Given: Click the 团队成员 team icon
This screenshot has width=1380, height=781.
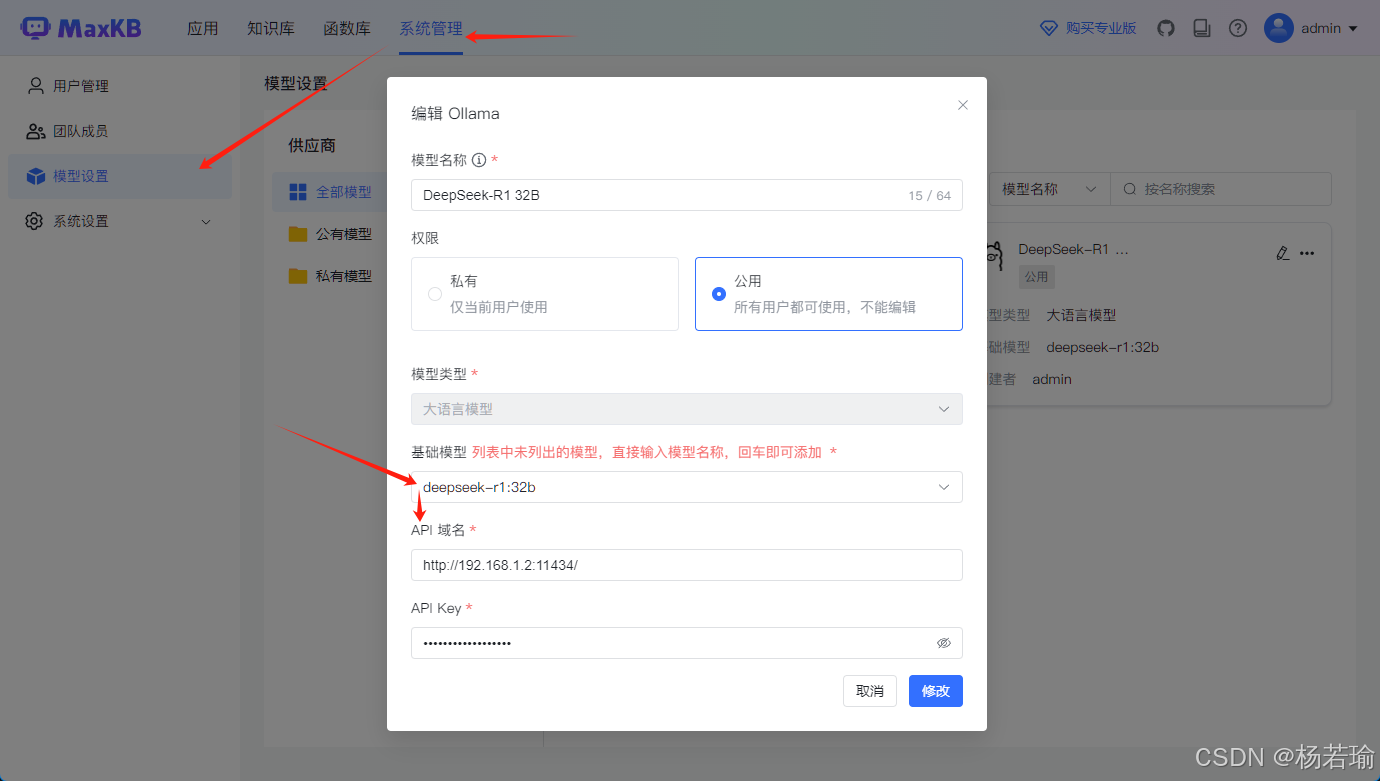Looking at the screenshot, I should coord(36,130).
